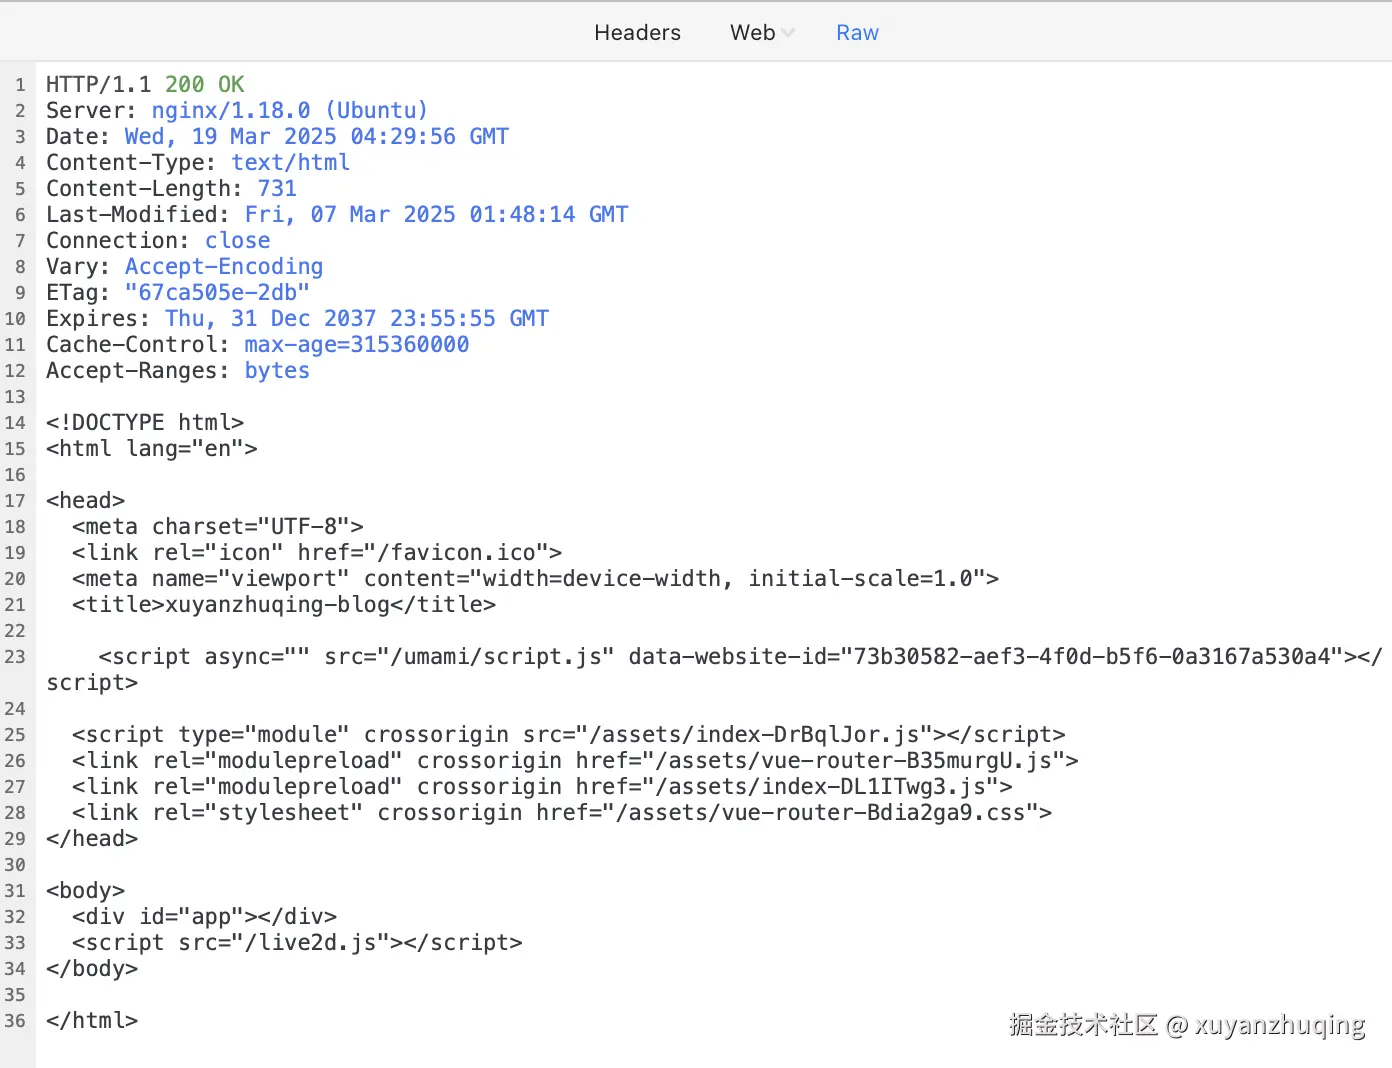Click line number 36 in gutter
This screenshot has width=1392, height=1068.
[x=15, y=1021]
